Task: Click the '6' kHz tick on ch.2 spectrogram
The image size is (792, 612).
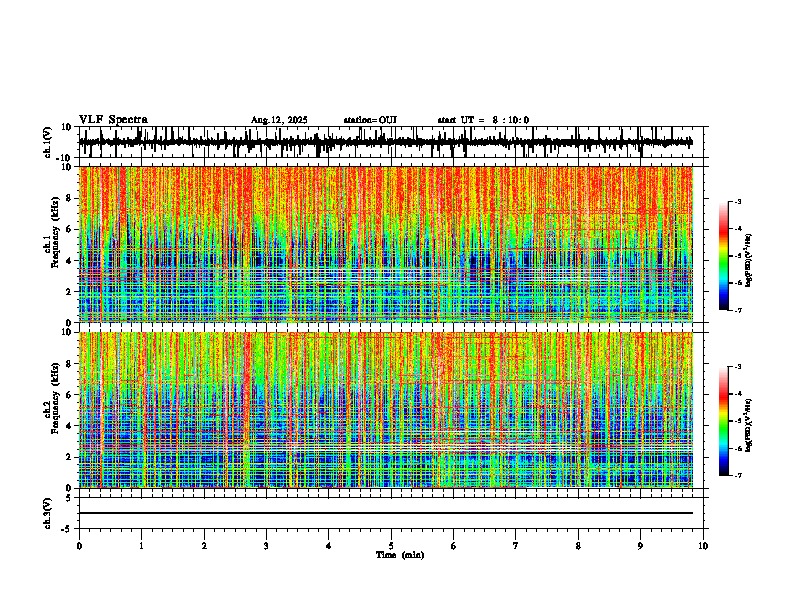Action: 70,395
